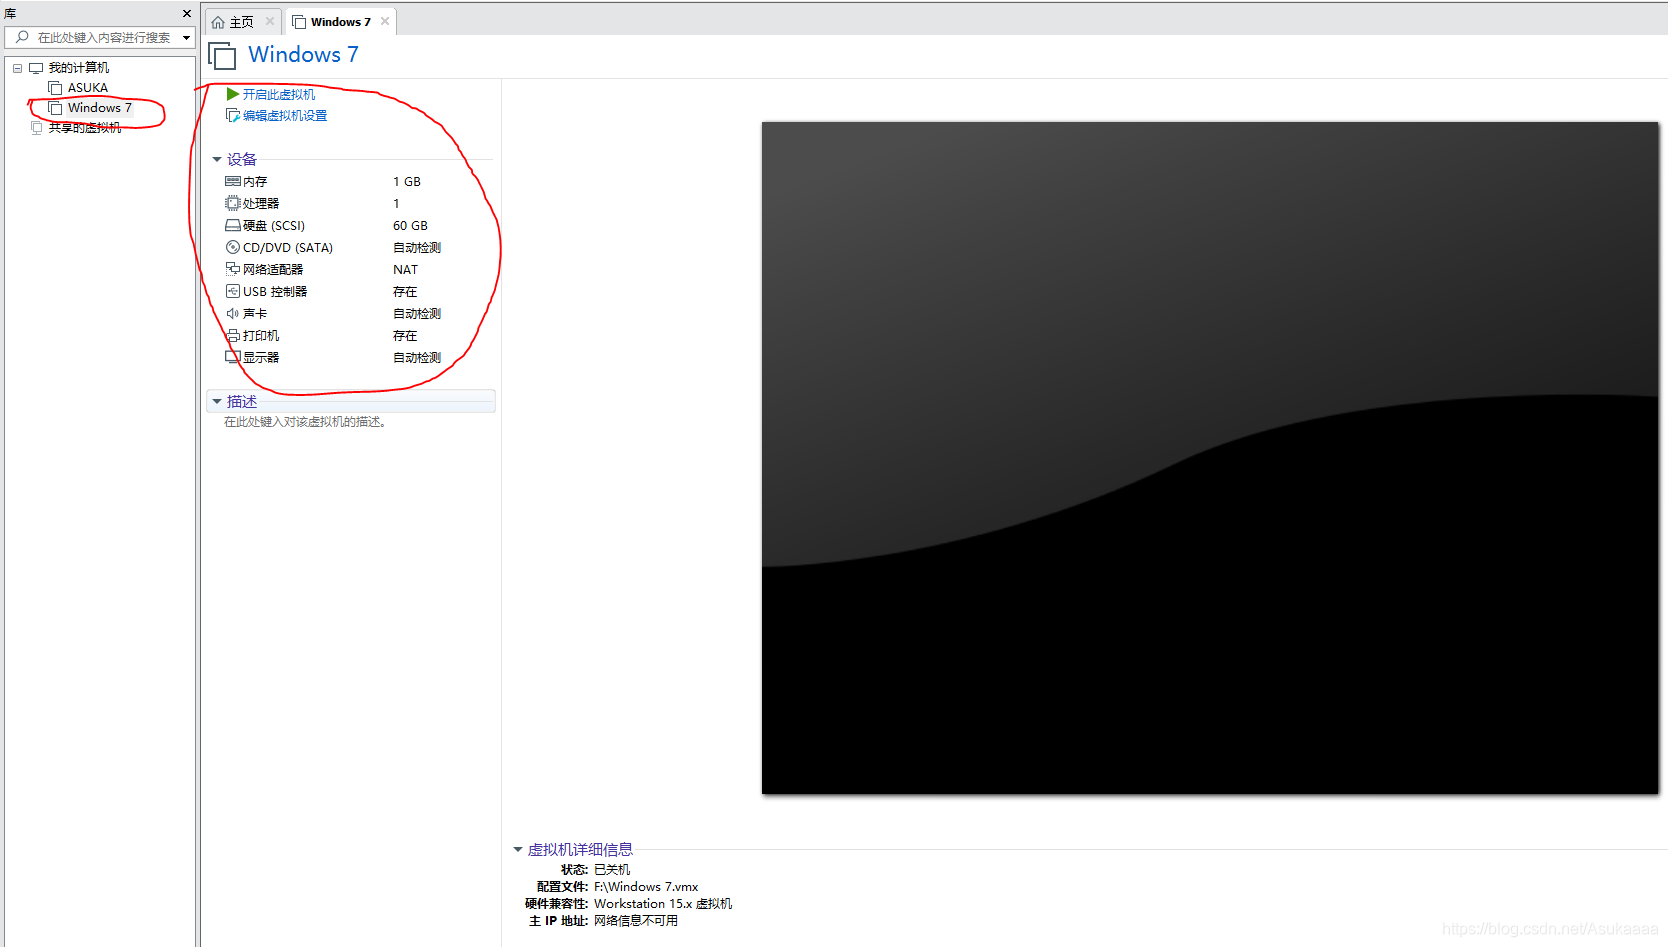The width and height of the screenshot is (1668, 947).
Task: Select 共享的虚拟机 in the tree
Action: tap(85, 128)
